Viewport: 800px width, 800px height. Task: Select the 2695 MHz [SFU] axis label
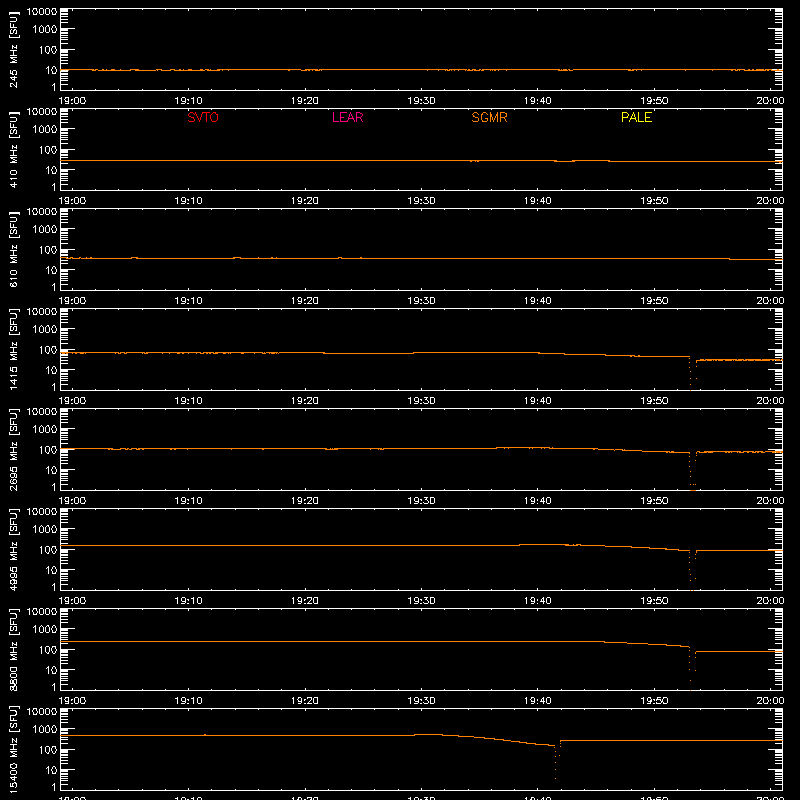(x=13, y=449)
